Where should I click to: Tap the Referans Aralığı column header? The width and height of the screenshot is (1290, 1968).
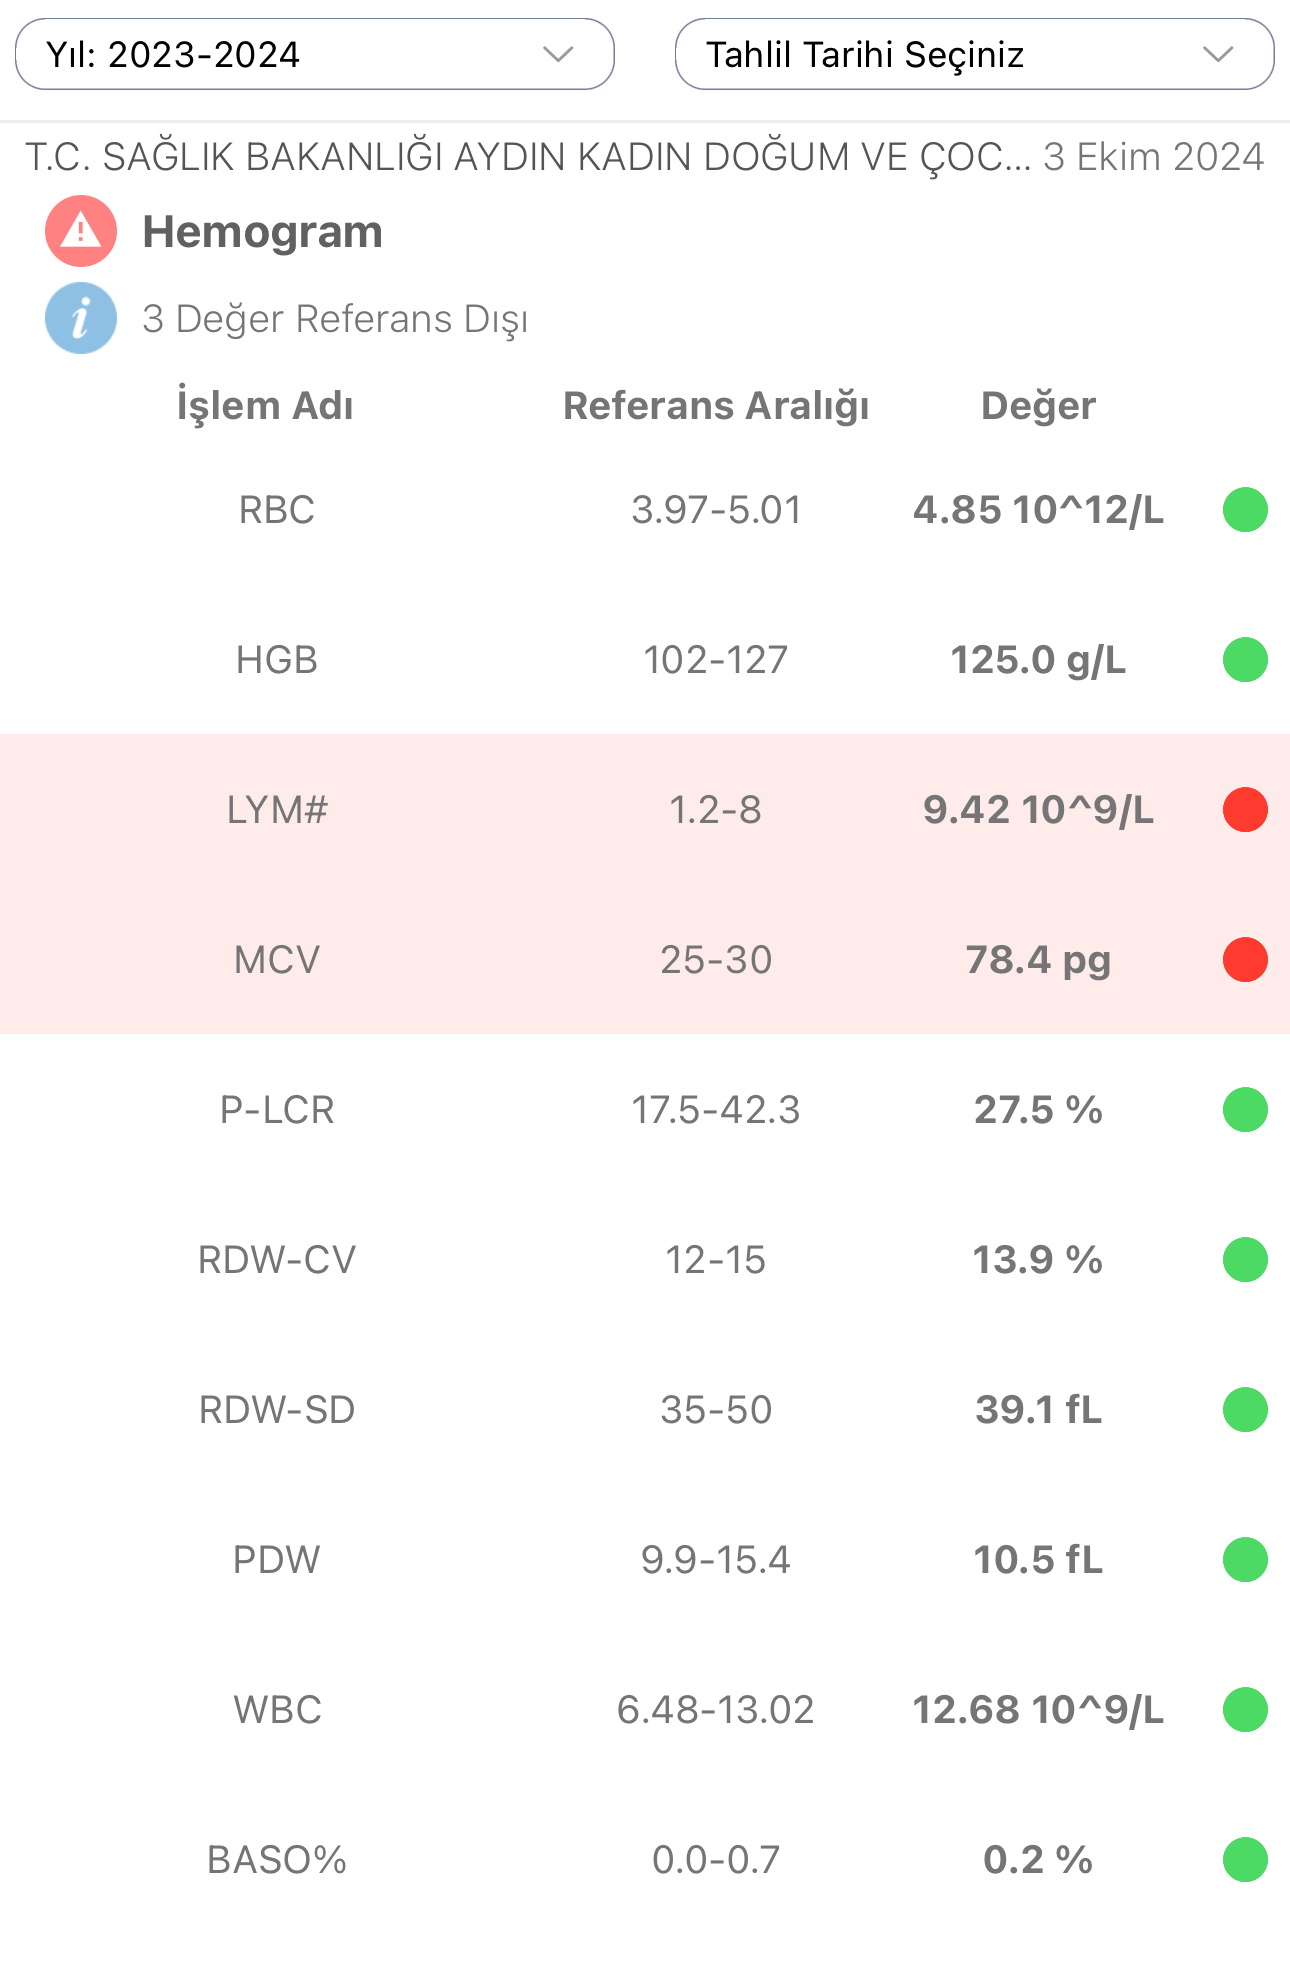716,406
